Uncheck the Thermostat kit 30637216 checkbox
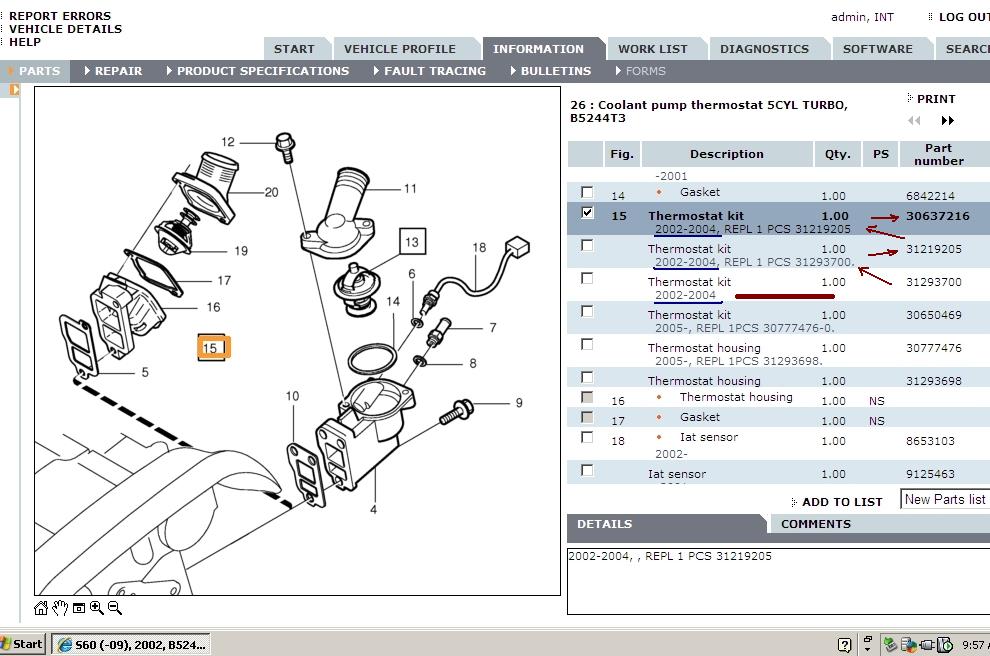This screenshot has height=656, width=990. click(x=587, y=215)
